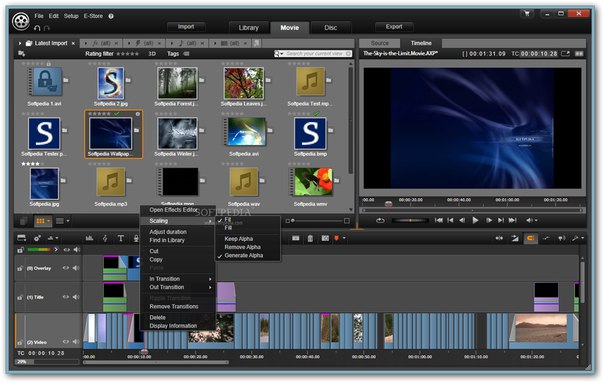This screenshot has height=383, width=604.
Task: Click the application film reel logo
Action: (21, 21)
